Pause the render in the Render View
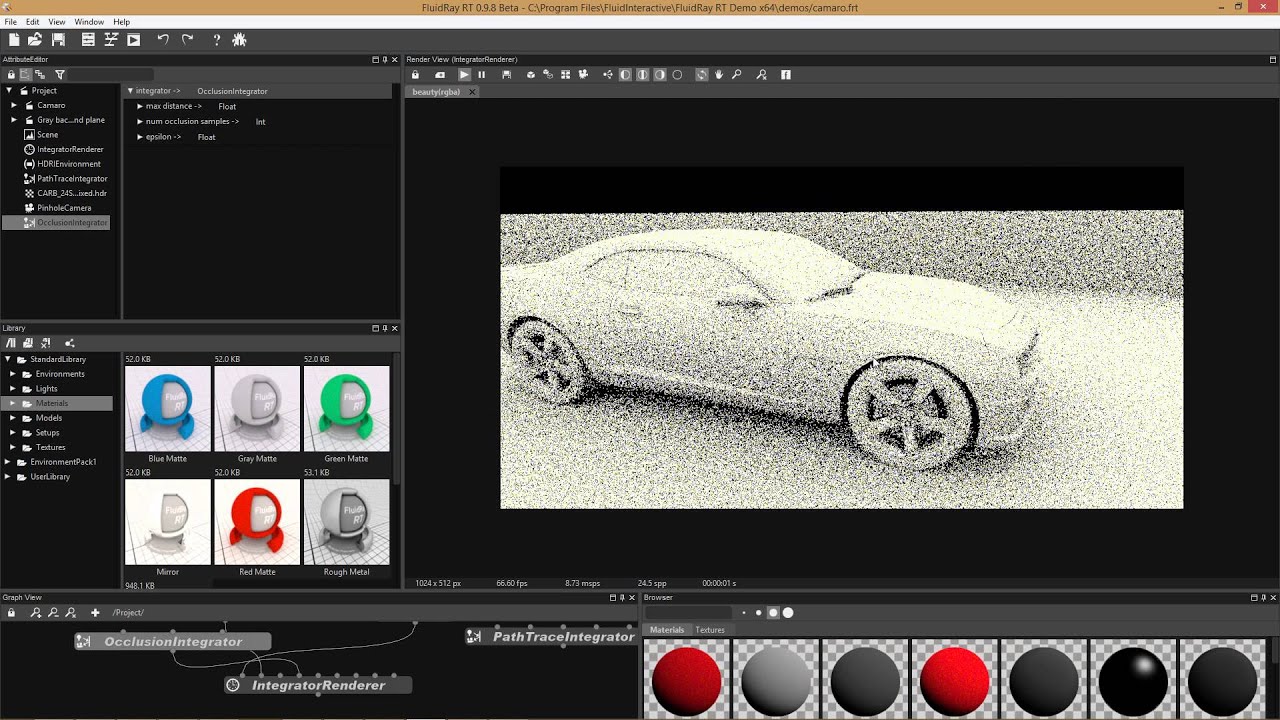This screenshot has height=720, width=1280. click(481, 75)
